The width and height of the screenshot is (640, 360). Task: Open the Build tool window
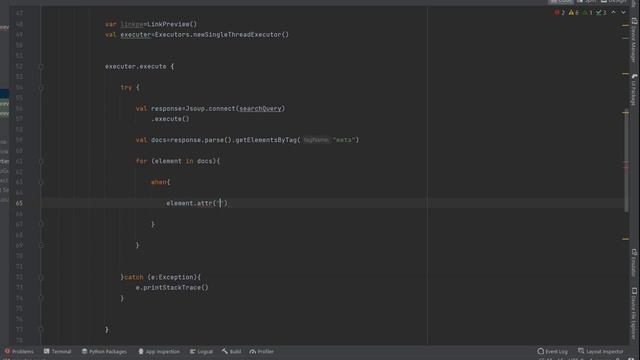[231, 351]
